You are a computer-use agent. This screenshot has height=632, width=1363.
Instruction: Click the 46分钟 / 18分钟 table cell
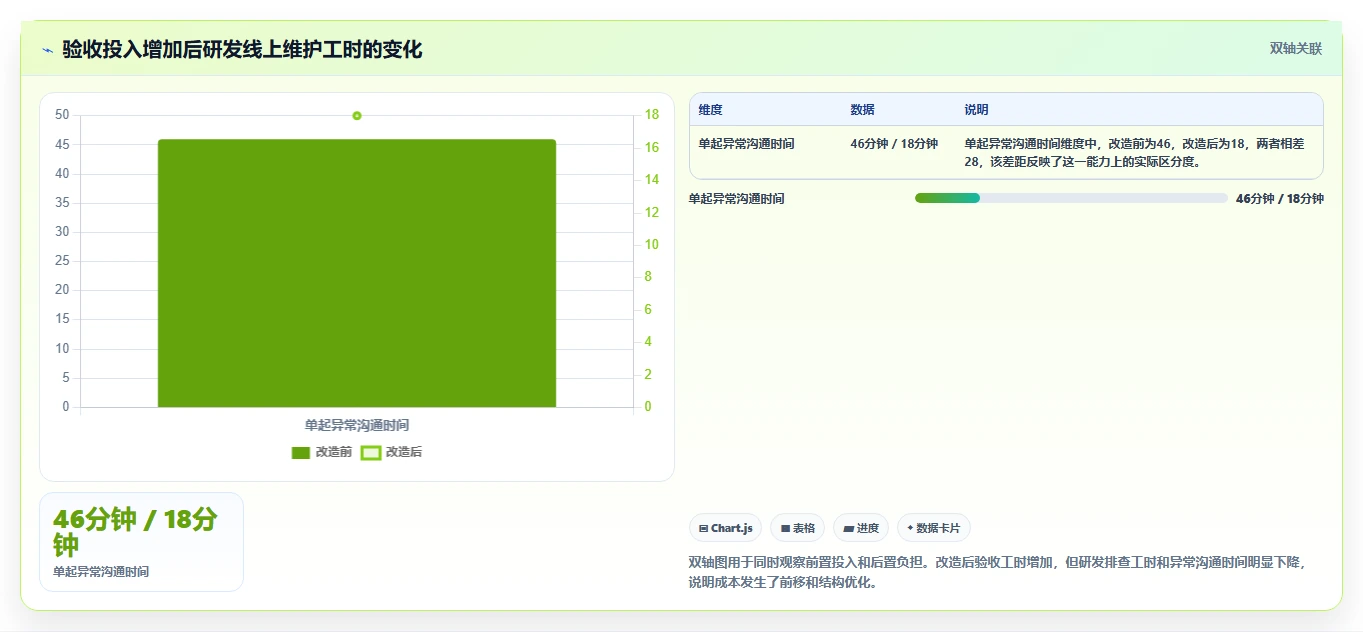click(895, 144)
